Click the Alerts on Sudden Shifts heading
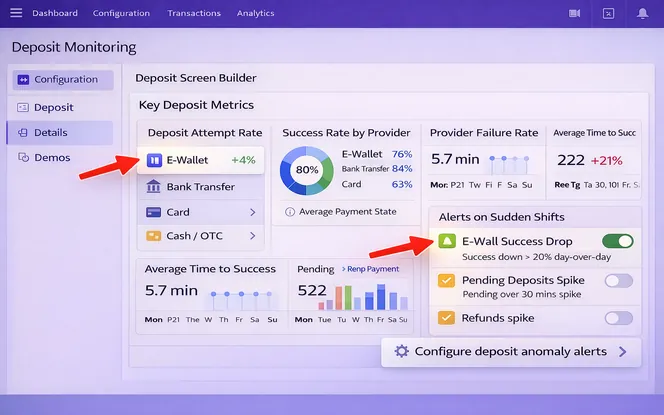Viewport: 664px width, 415px height. 501,217
